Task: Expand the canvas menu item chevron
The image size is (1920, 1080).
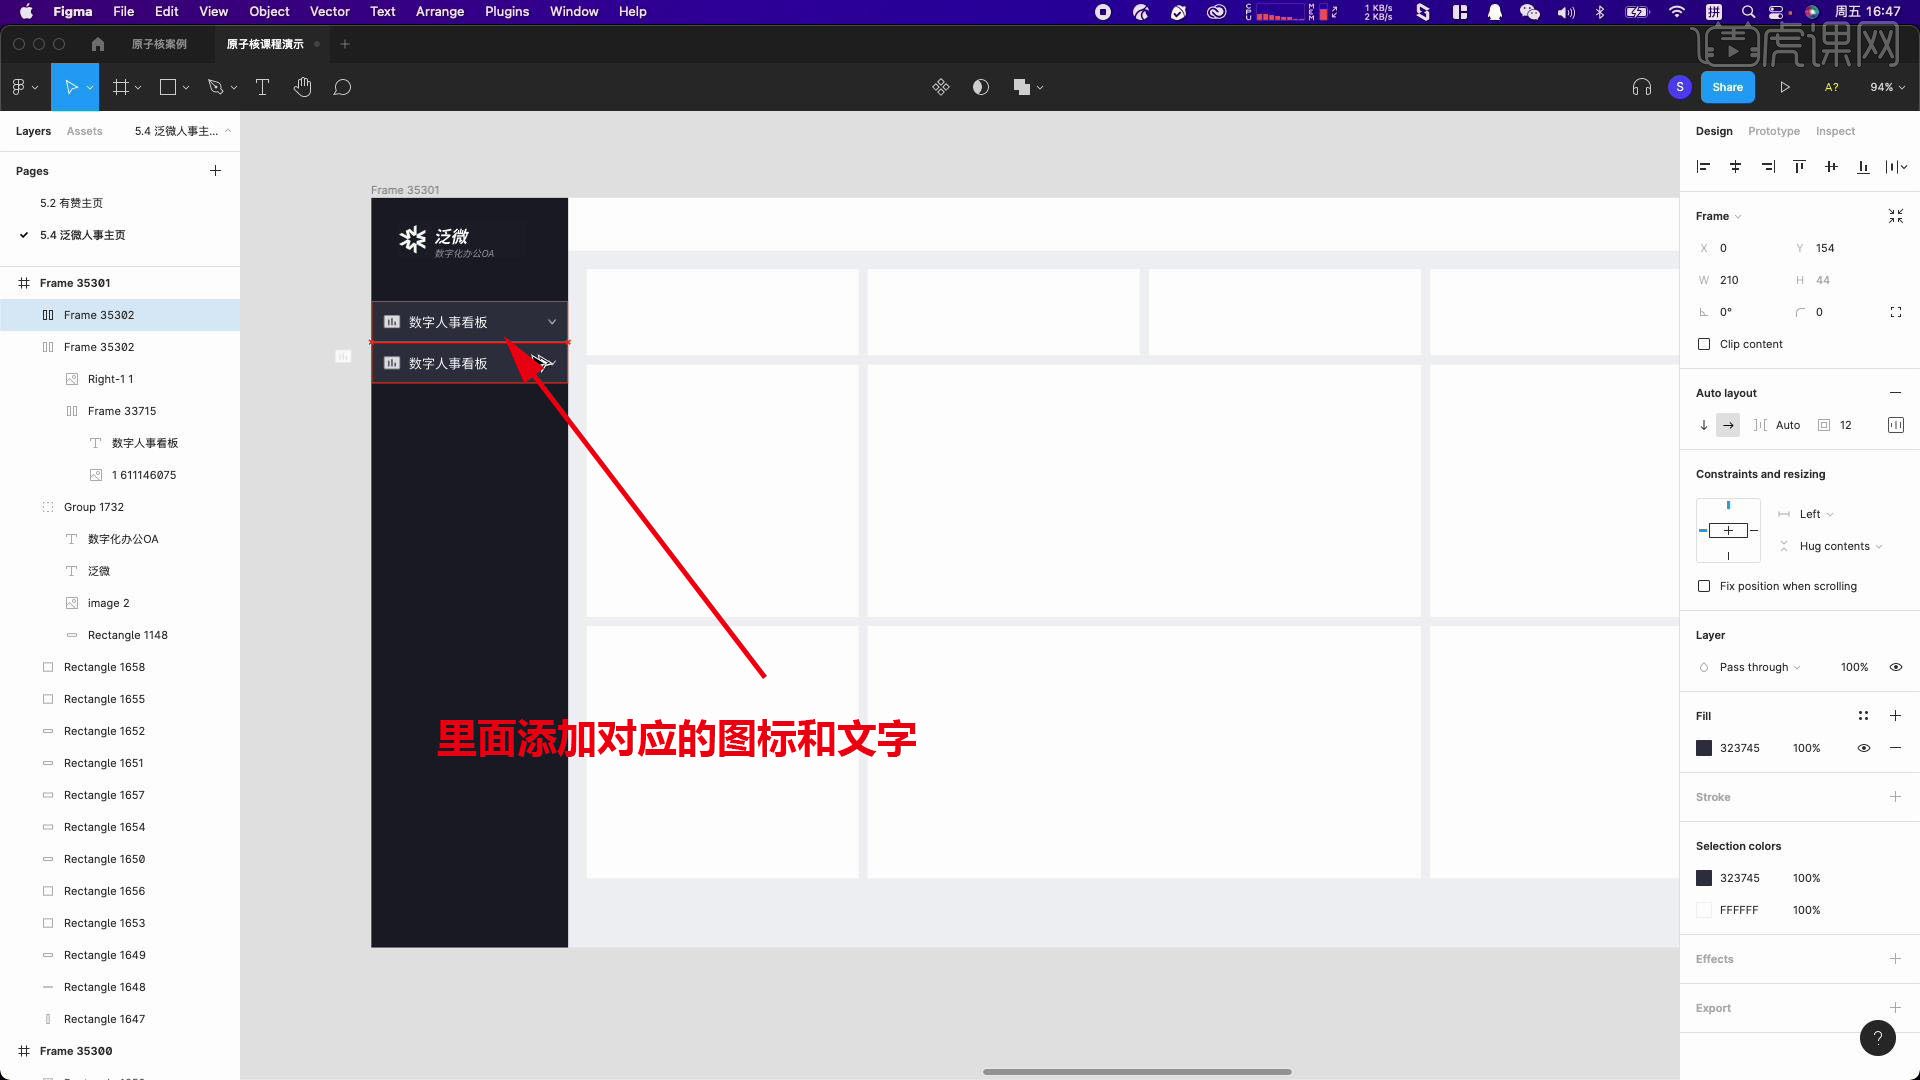Action: pyautogui.click(x=551, y=322)
